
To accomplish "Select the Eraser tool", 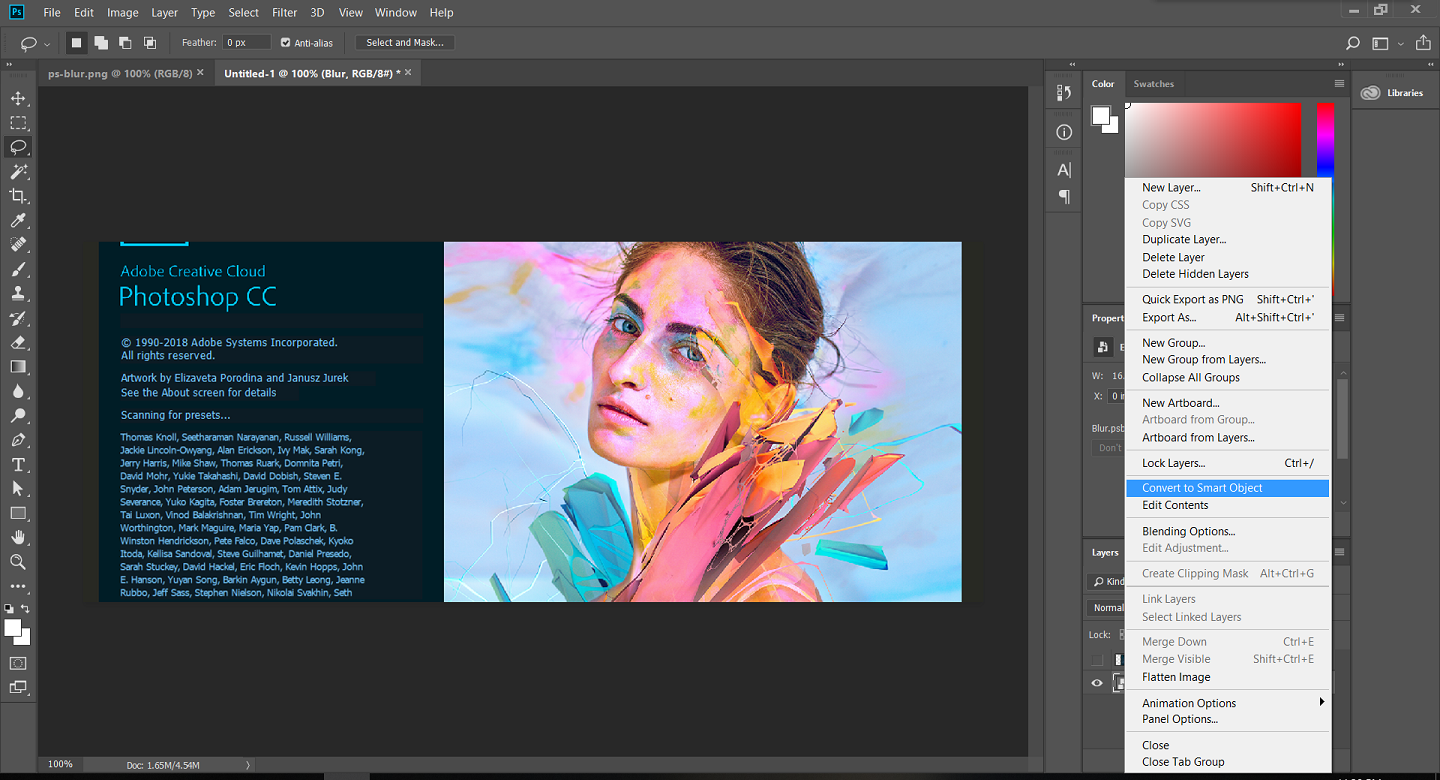I will pos(18,342).
